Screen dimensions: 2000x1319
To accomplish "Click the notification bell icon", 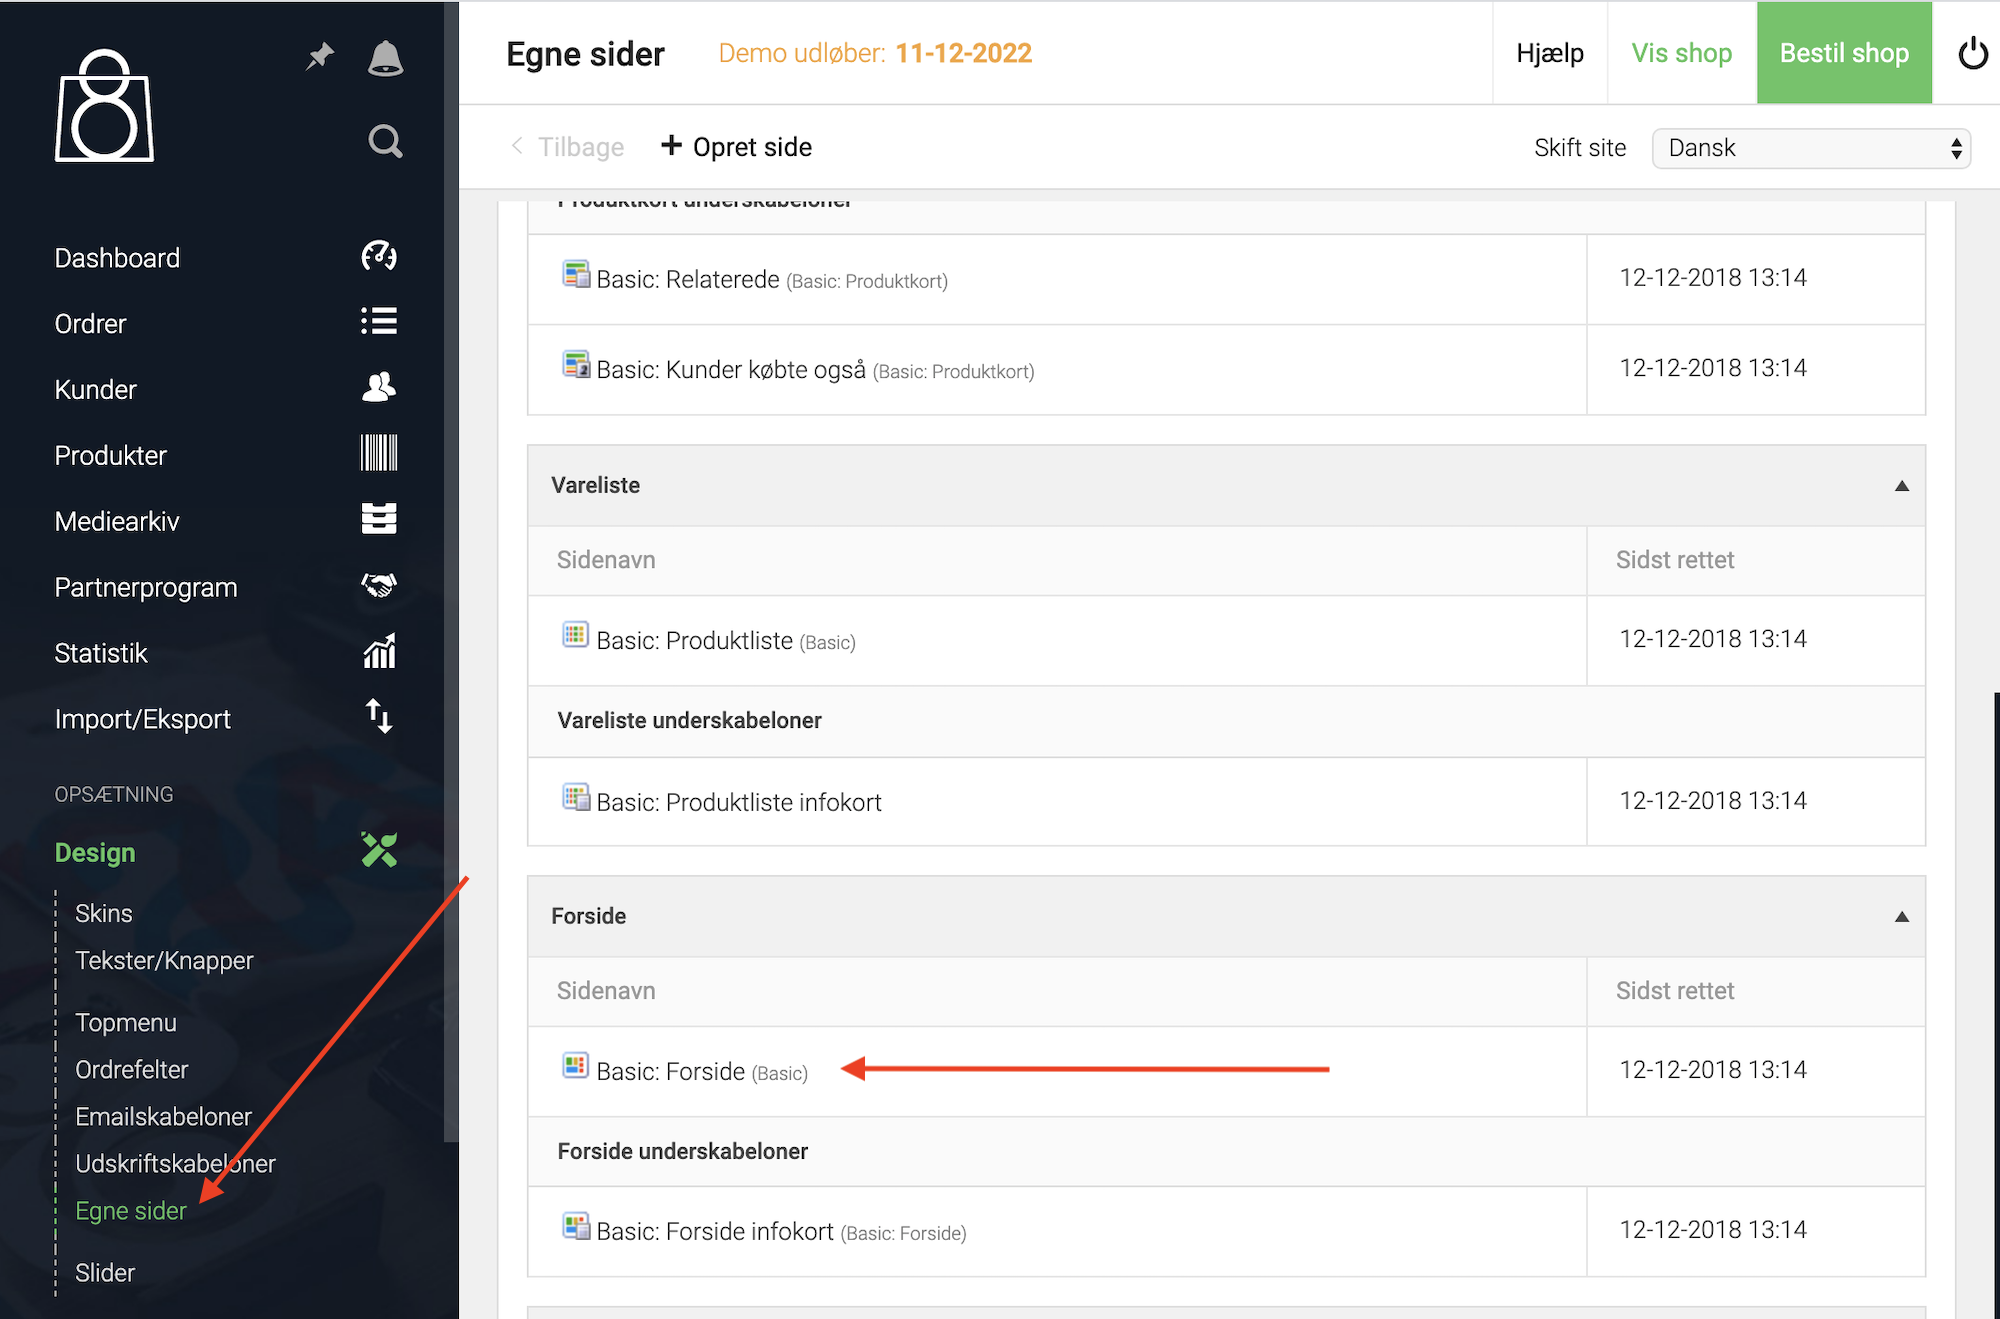I will (x=385, y=59).
